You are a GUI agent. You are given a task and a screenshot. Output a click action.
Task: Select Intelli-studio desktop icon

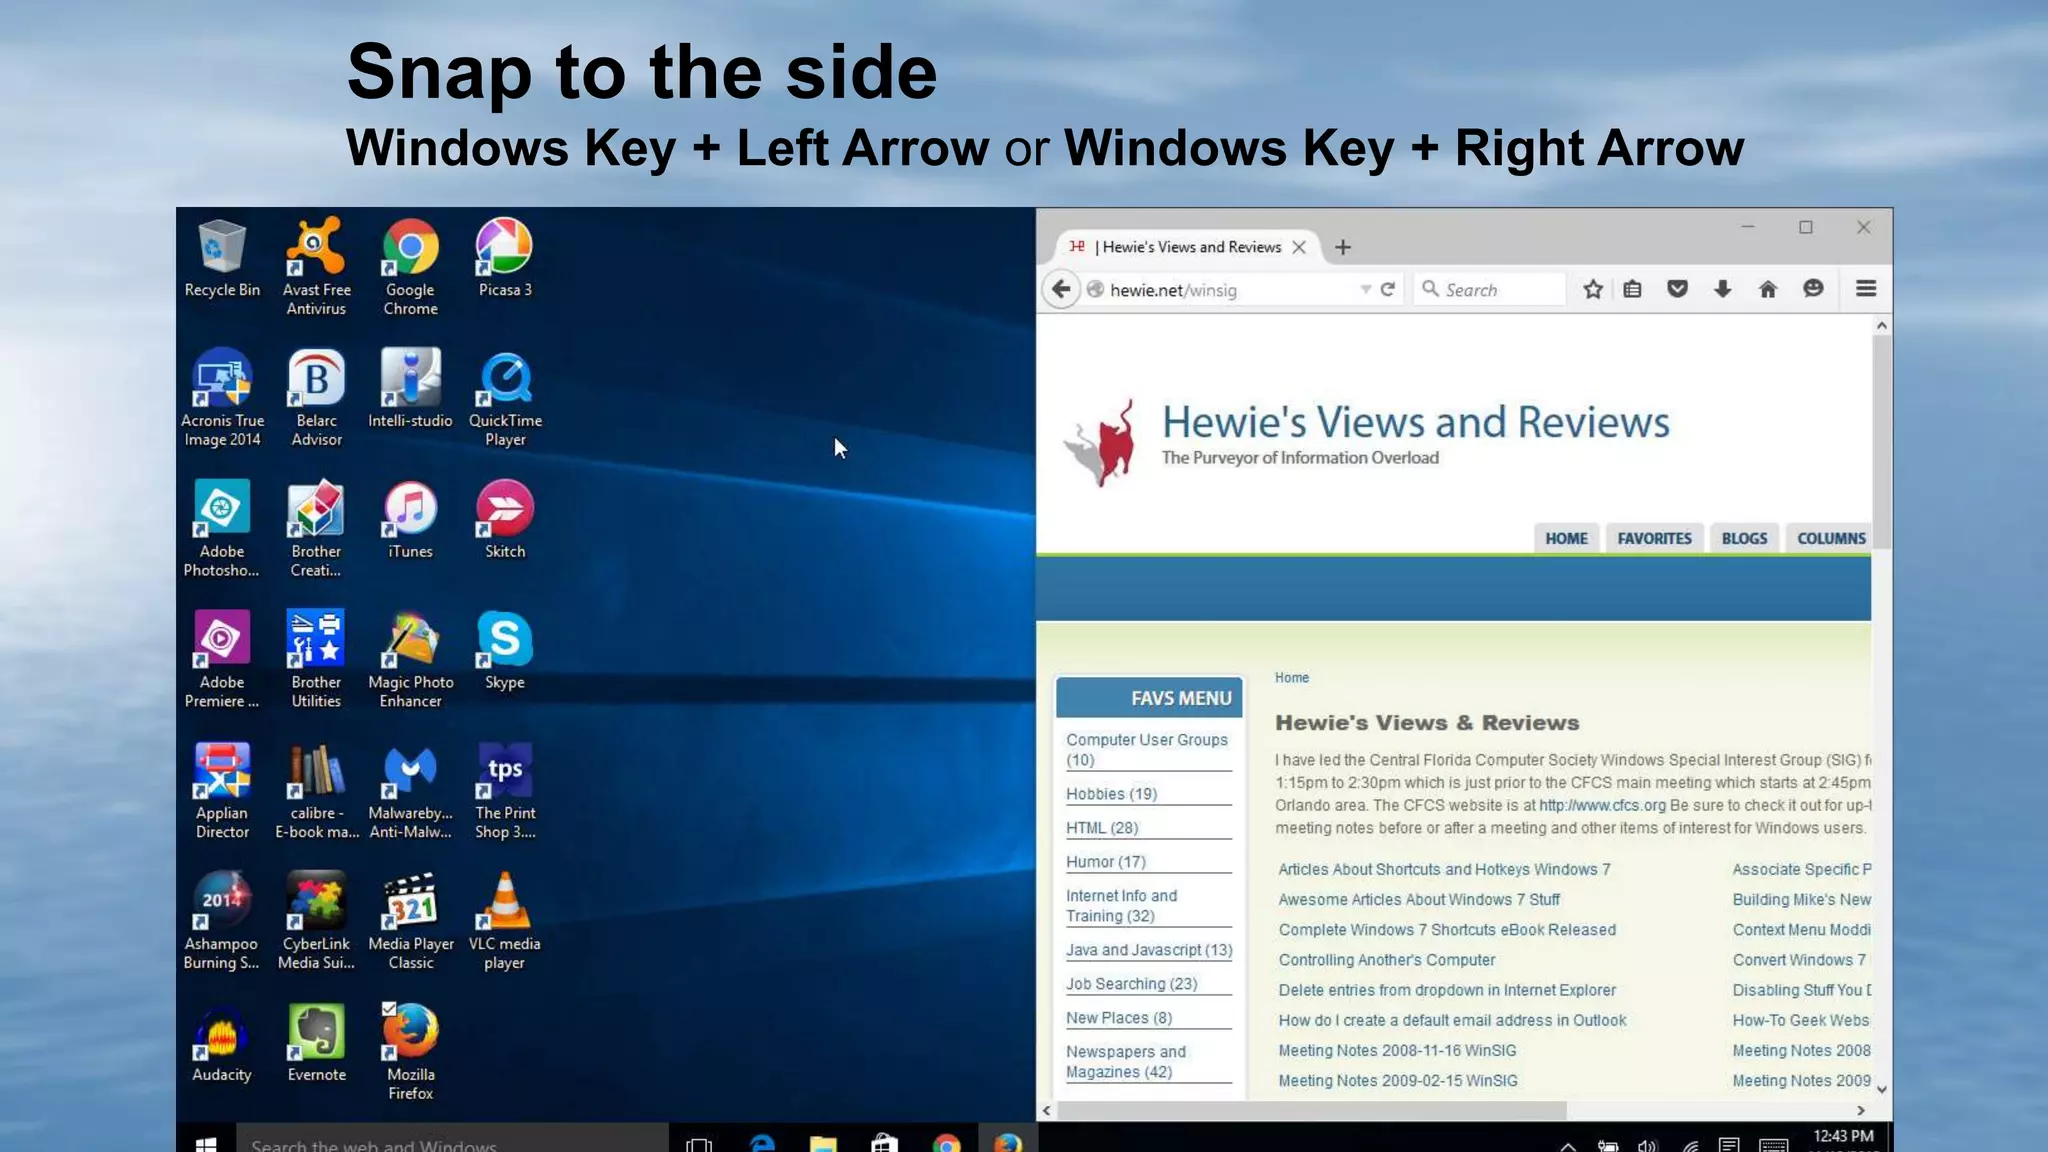[x=410, y=389]
